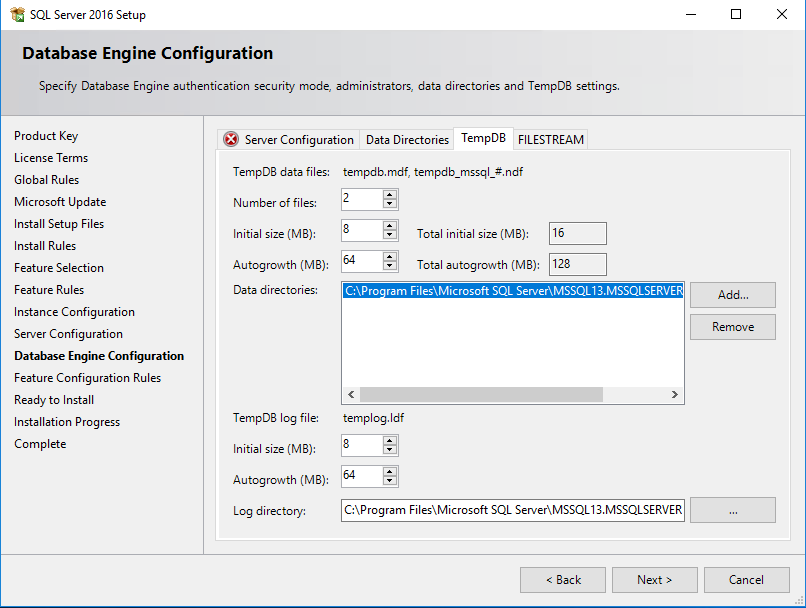The width and height of the screenshot is (806, 608).
Task: Increase data files Autogrowth spinner up
Action: coord(390,256)
